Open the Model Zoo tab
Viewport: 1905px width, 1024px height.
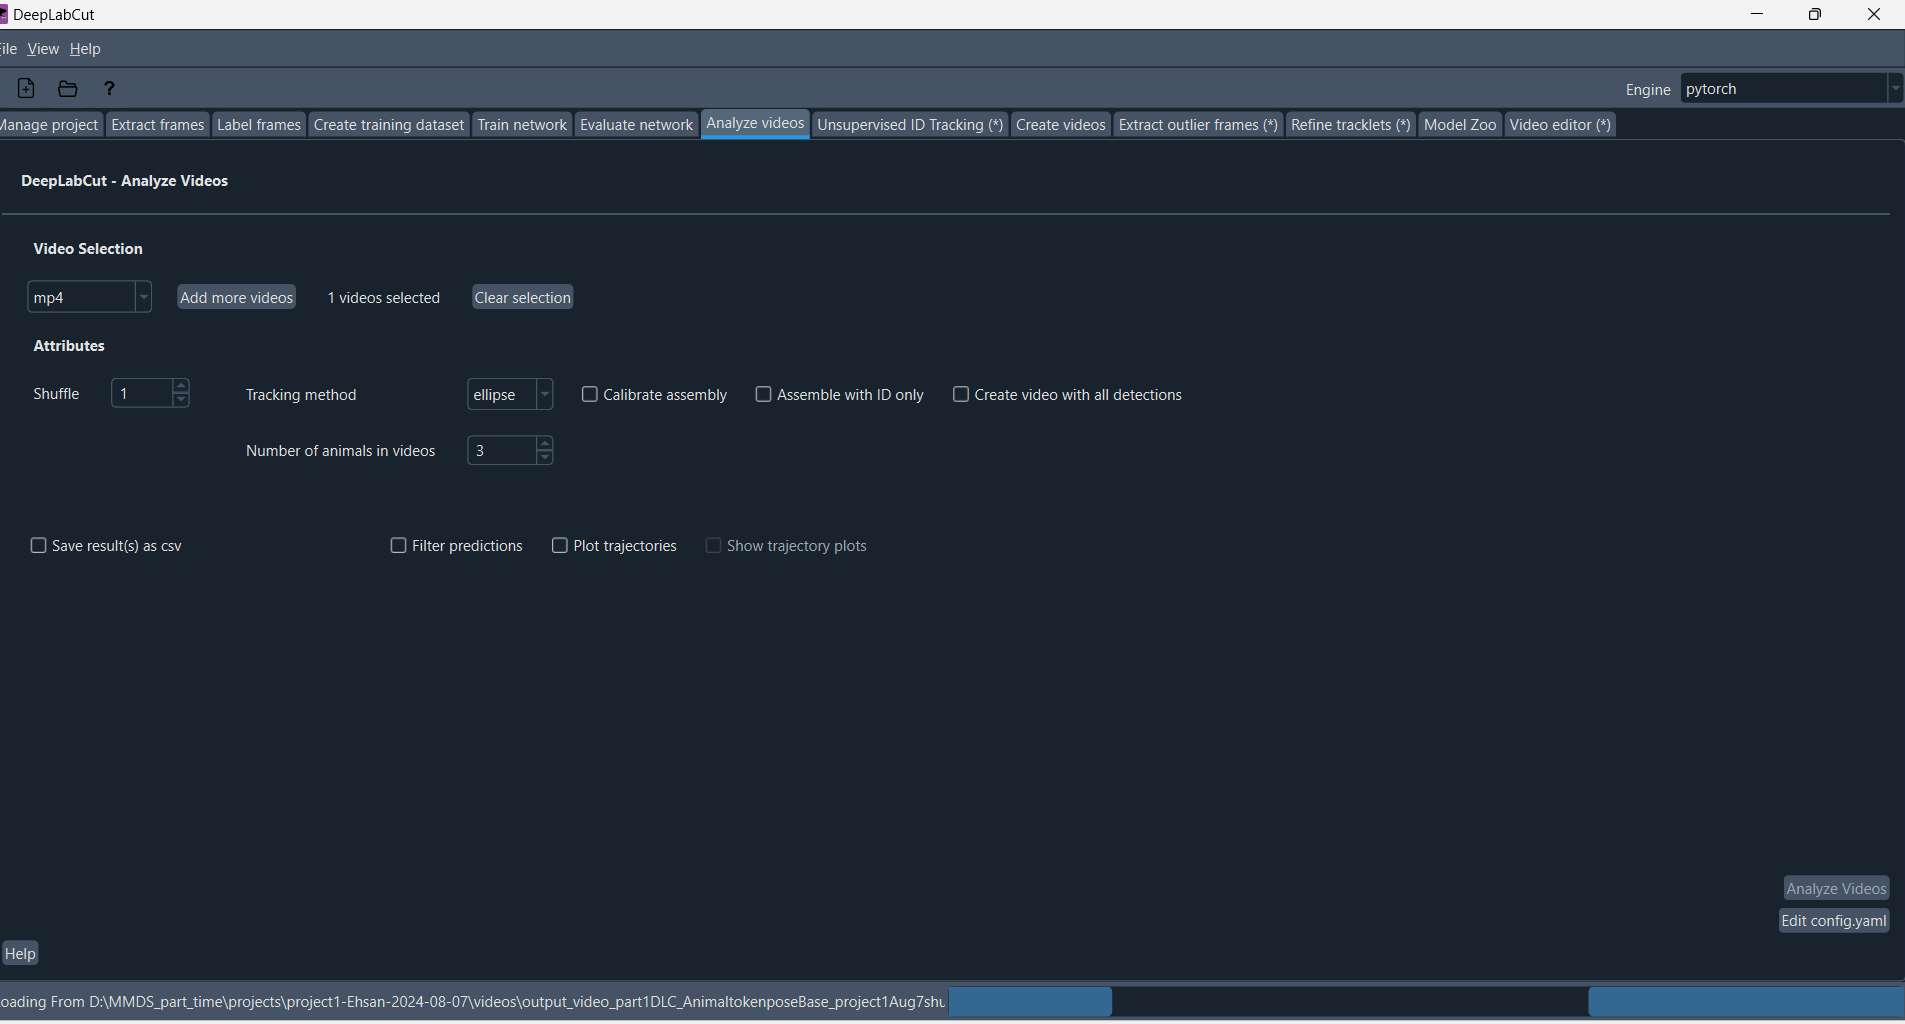click(1459, 124)
